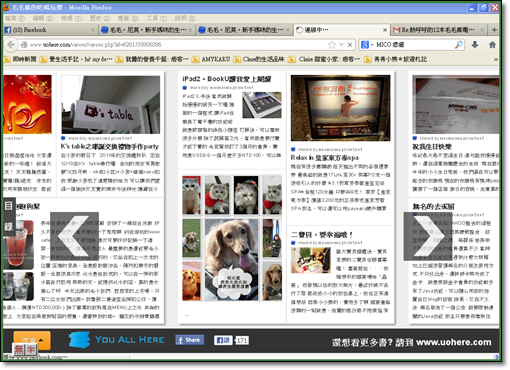The width and height of the screenshot is (510, 370).
Task: Go to the home page icon
Action: [492, 45]
